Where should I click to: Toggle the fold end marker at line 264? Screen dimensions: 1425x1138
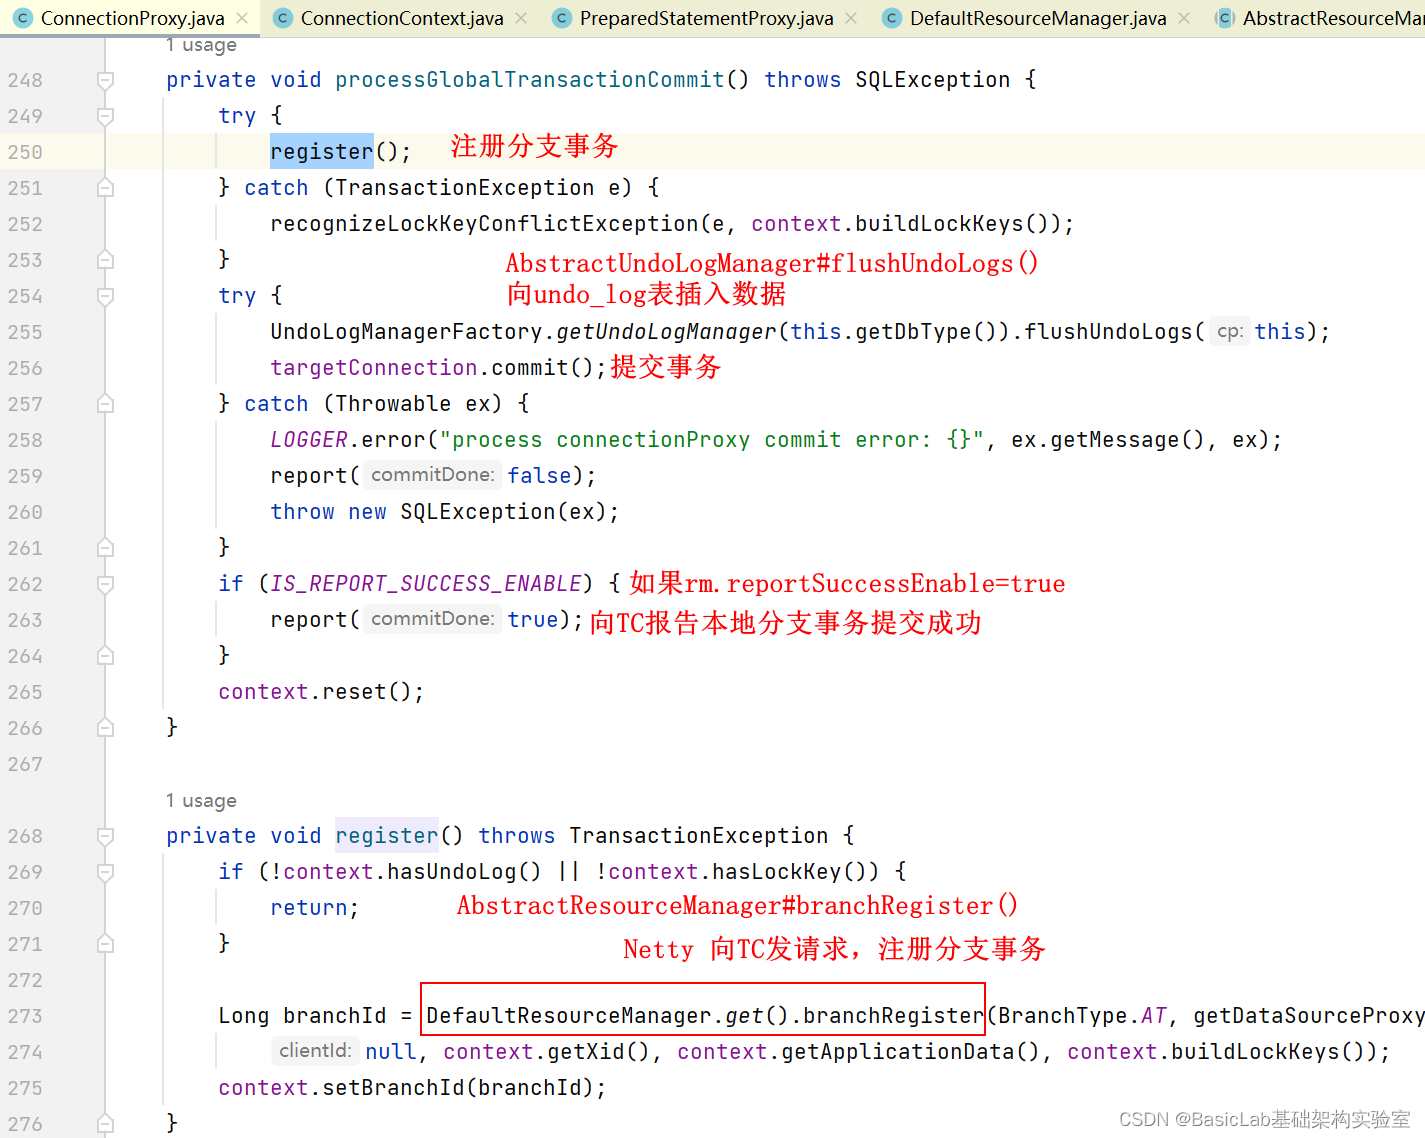pos(105,656)
